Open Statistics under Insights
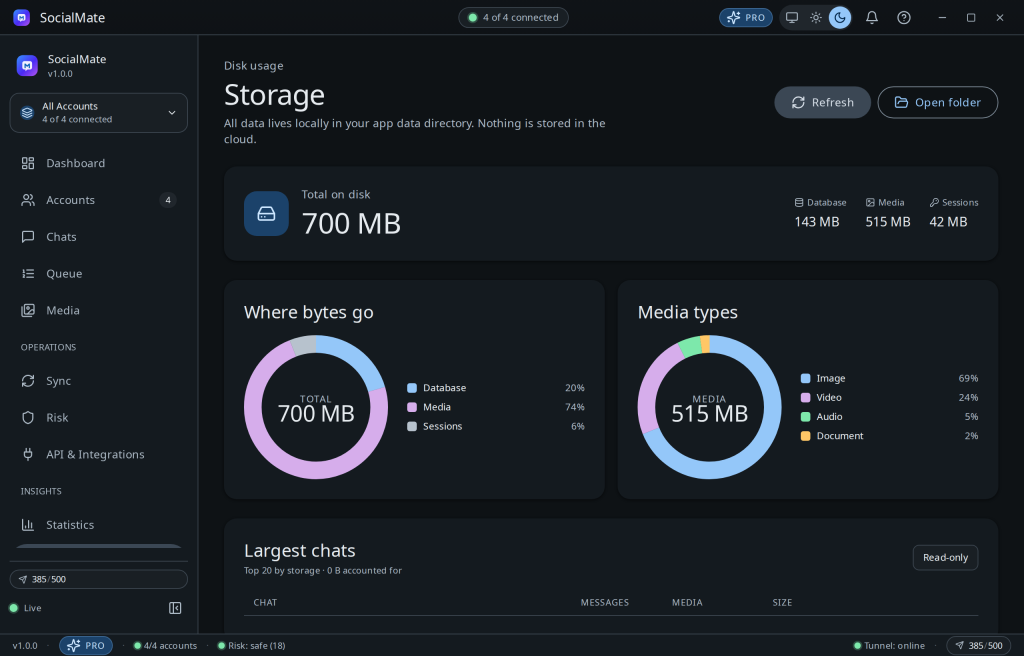 pos(99,525)
